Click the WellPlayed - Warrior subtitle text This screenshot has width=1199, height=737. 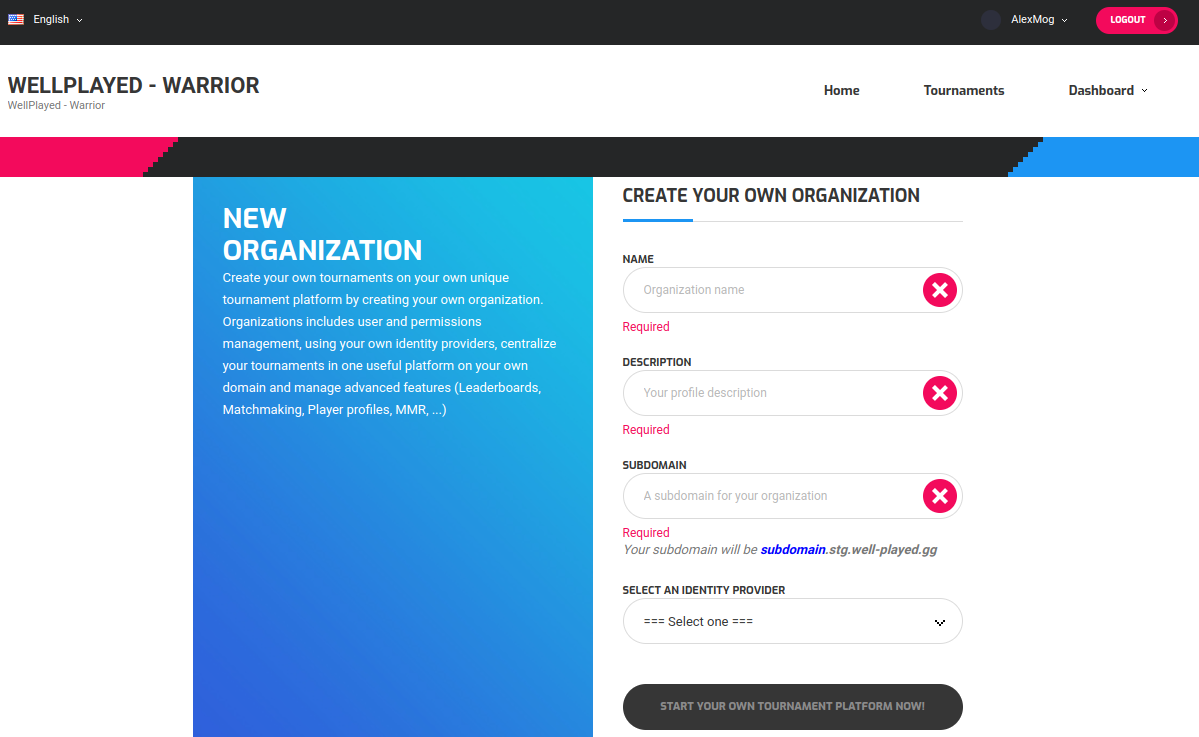point(56,105)
